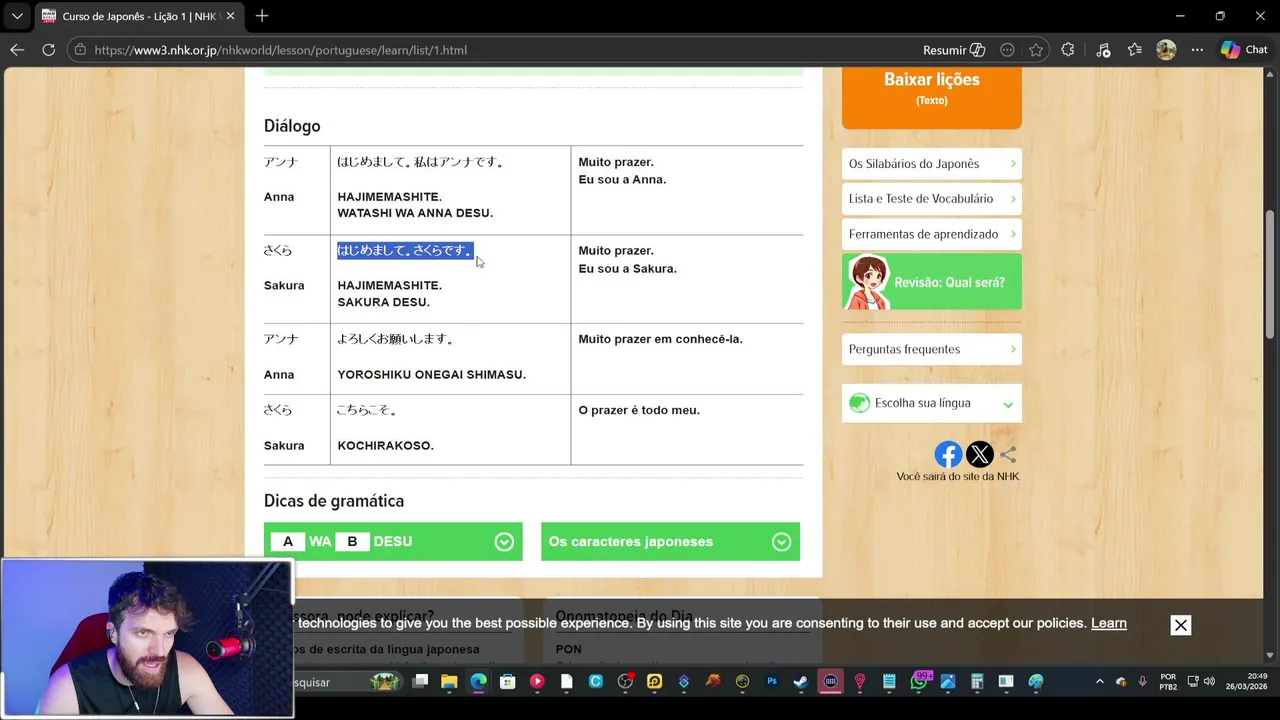Show hidden system tray icons

[1100, 682]
